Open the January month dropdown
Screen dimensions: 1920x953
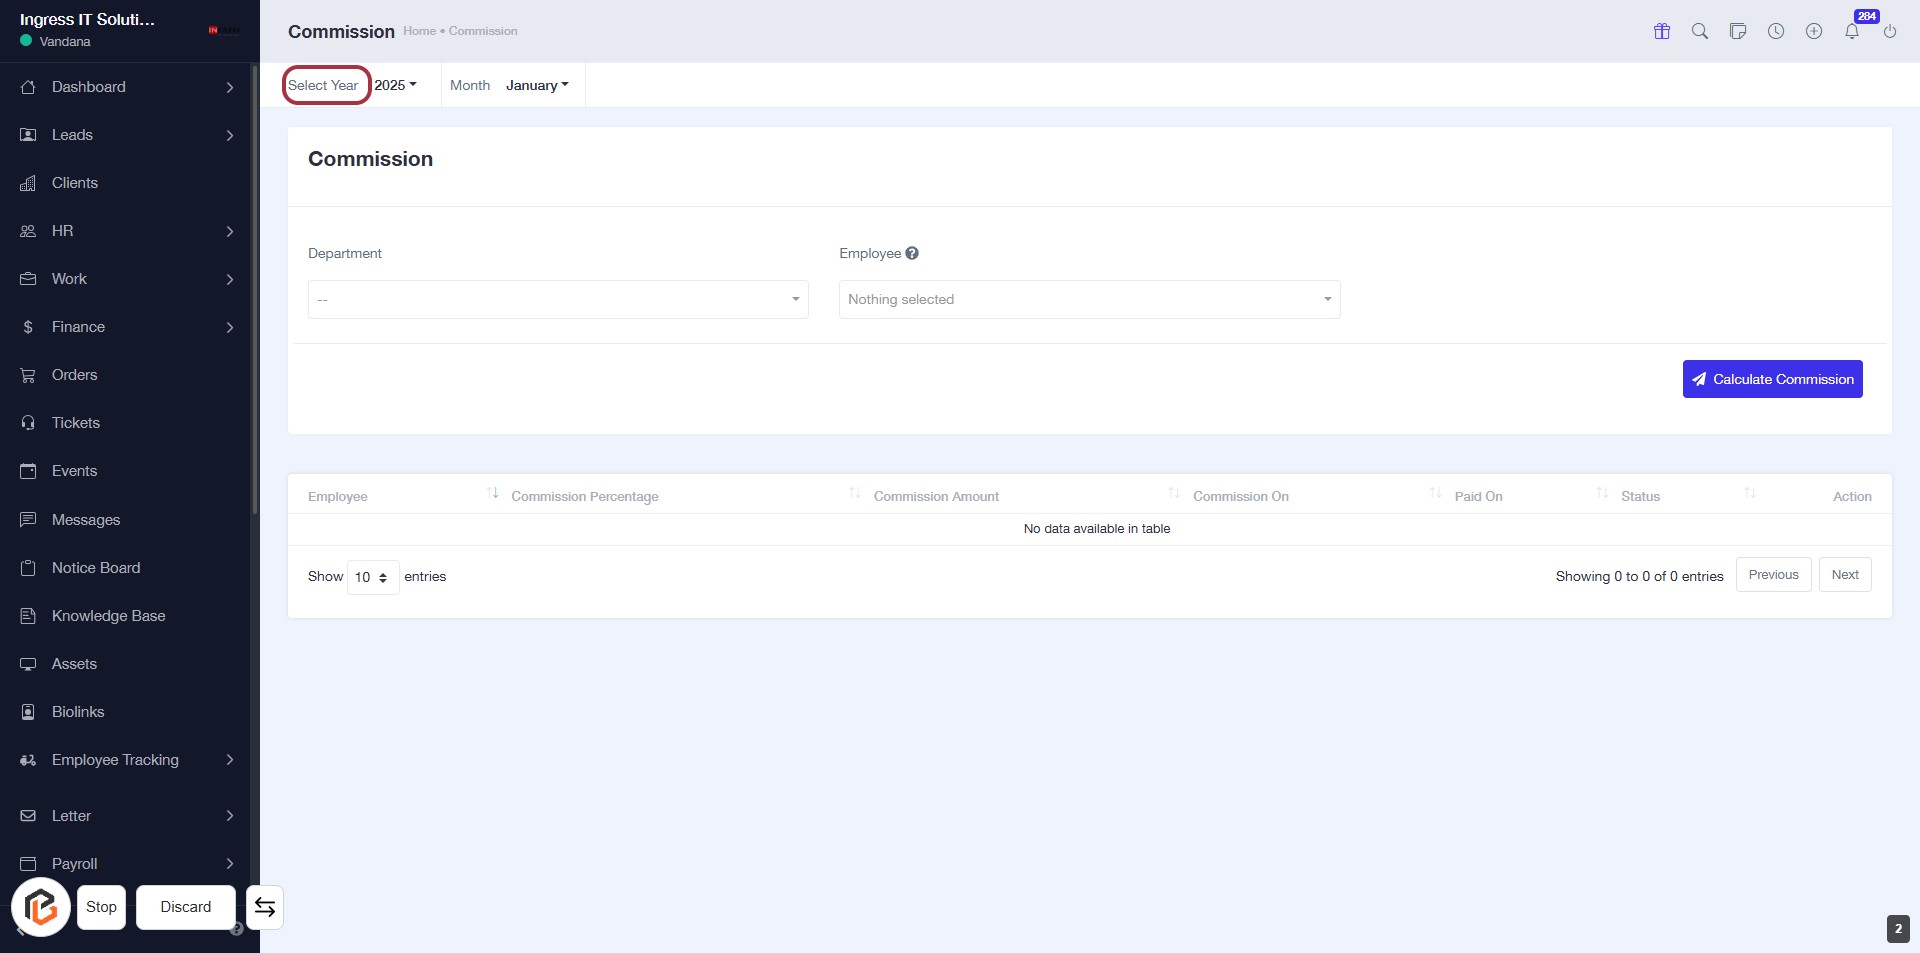coord(537,85)
